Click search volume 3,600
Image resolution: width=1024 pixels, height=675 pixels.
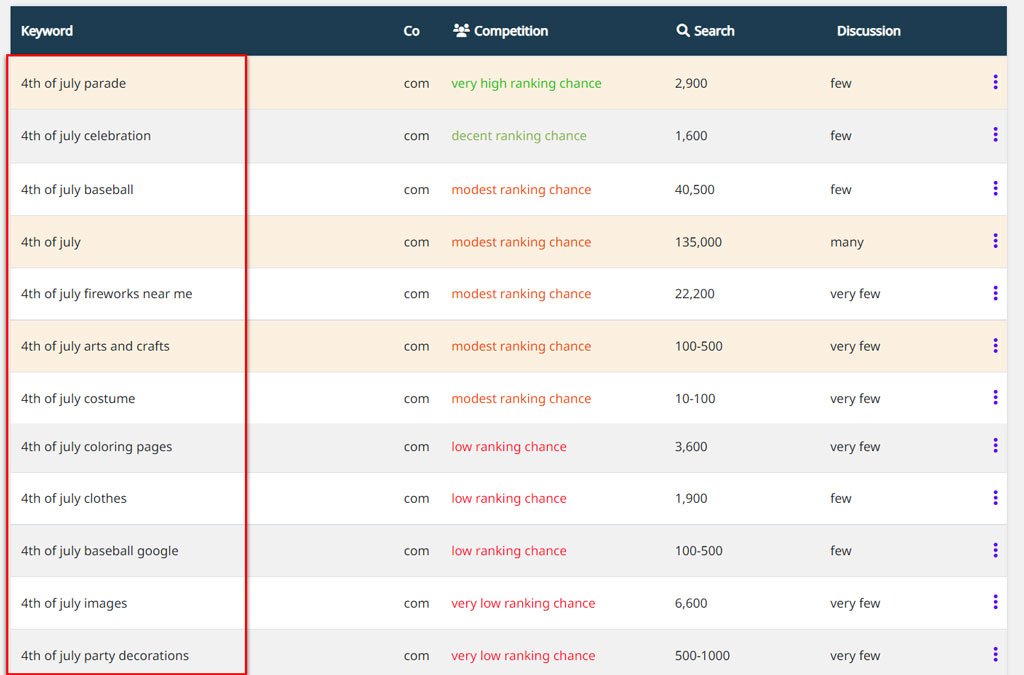[691, 447]
